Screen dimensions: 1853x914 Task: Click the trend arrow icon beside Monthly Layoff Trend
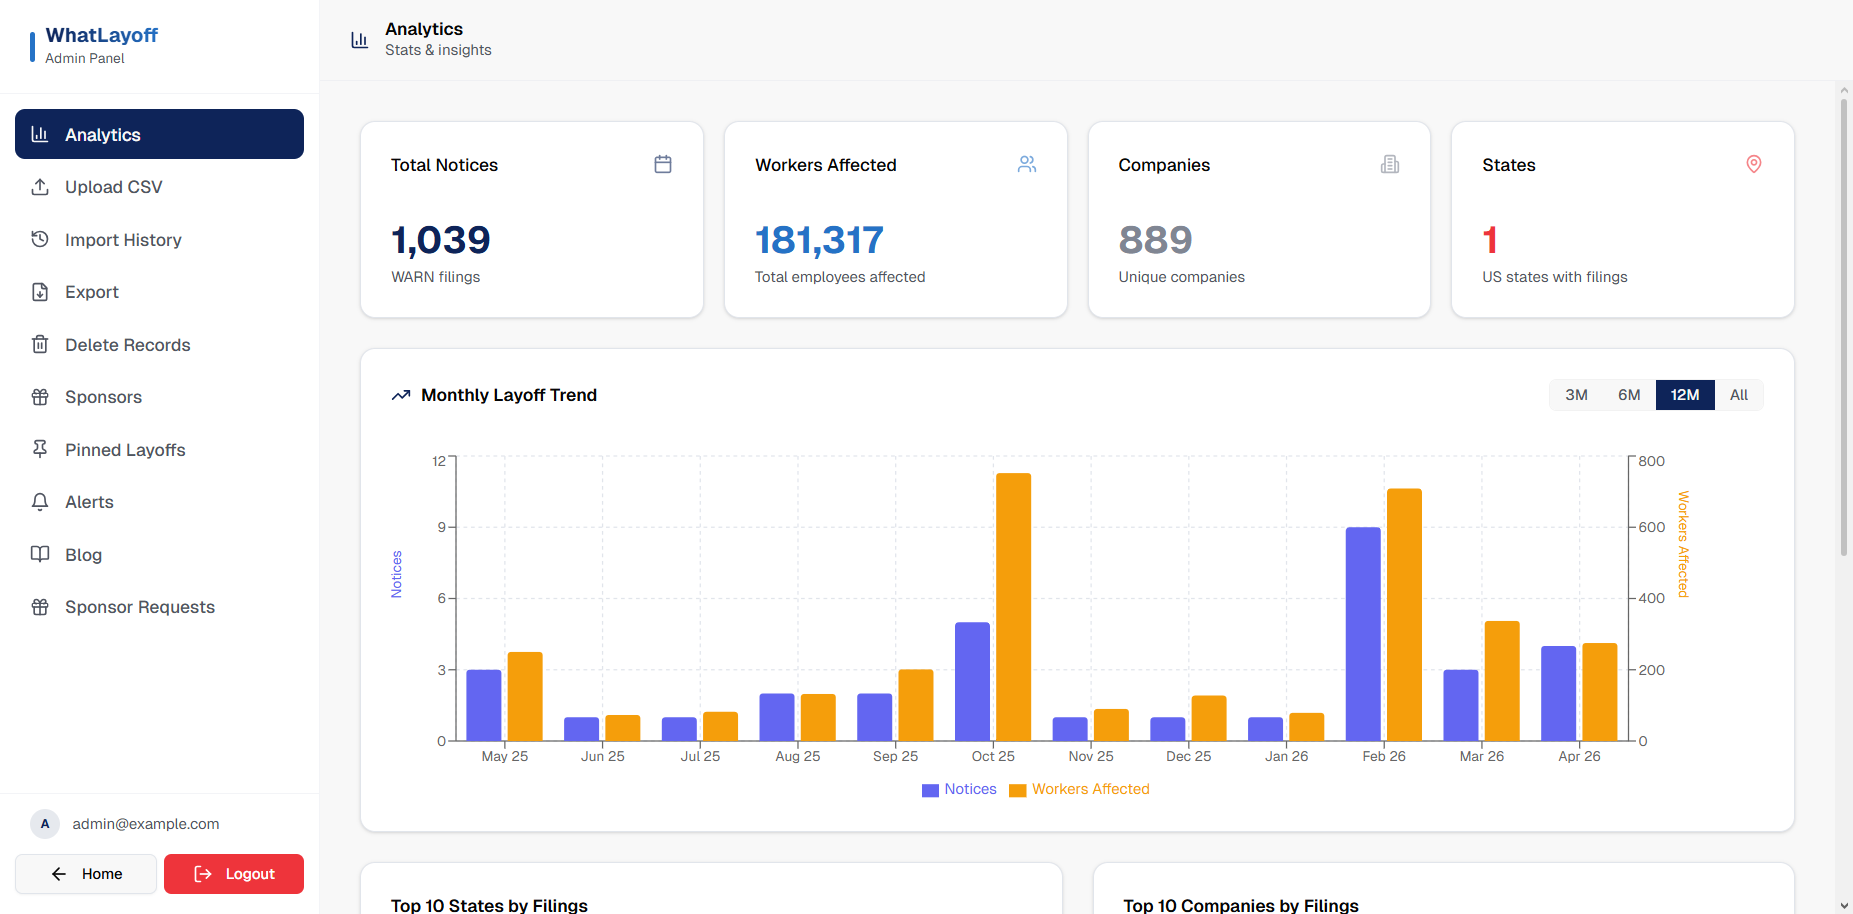tap(401, 395)
